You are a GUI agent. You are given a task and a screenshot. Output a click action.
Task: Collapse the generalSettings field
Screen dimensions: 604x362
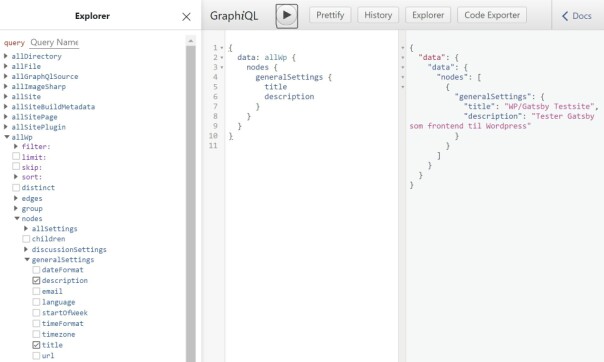[x=27, y=260]
